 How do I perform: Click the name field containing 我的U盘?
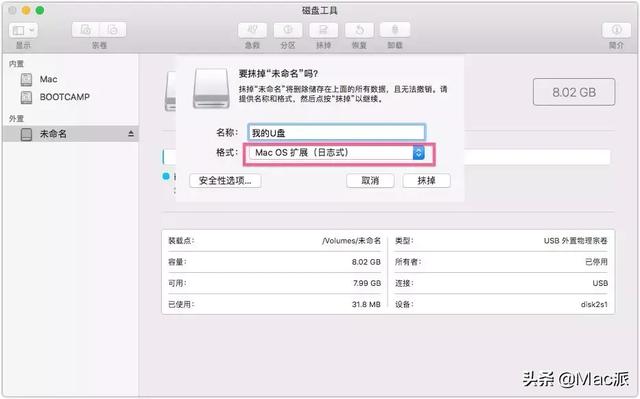click(336, 133)
